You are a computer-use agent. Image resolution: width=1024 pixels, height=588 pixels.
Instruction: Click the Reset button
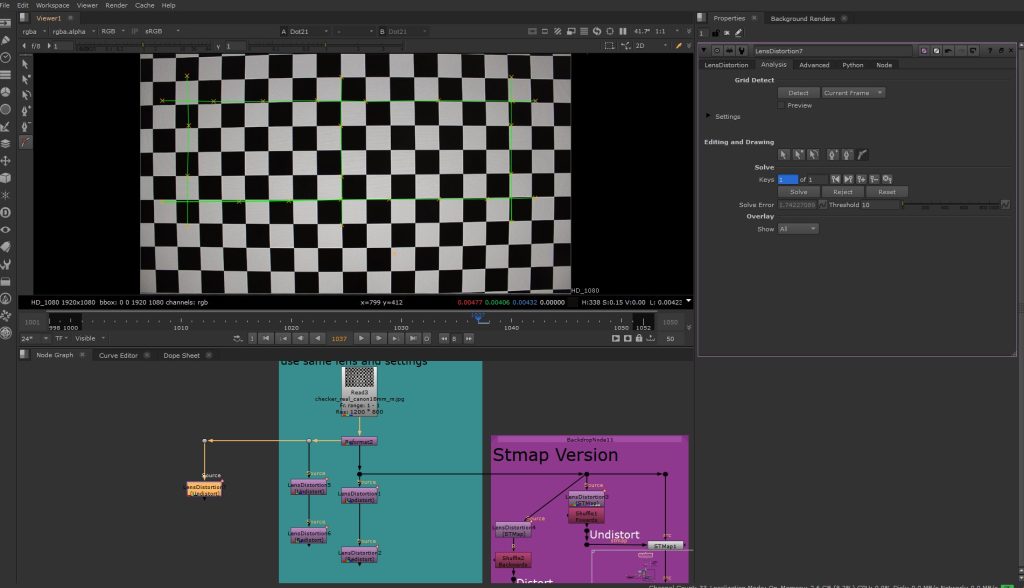tap(887, 192)
